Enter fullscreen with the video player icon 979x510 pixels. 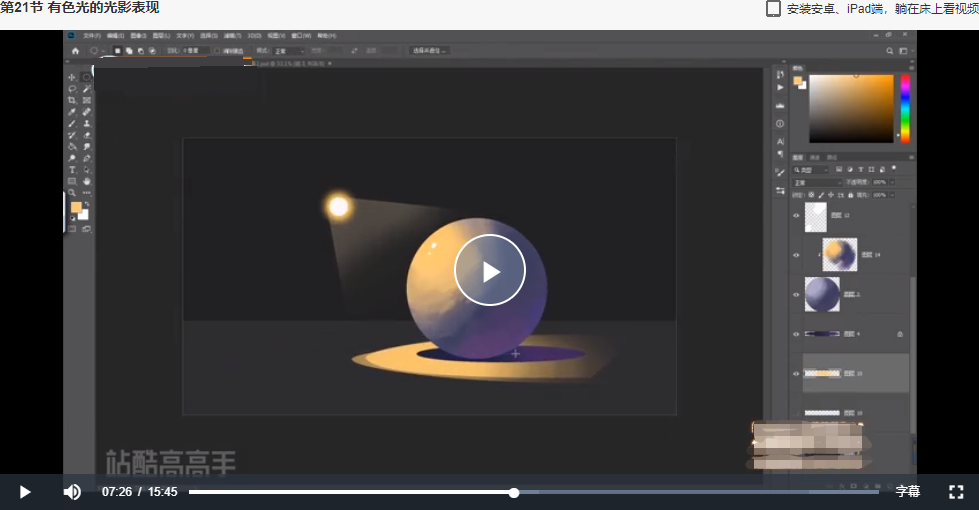tap(956, 492)
